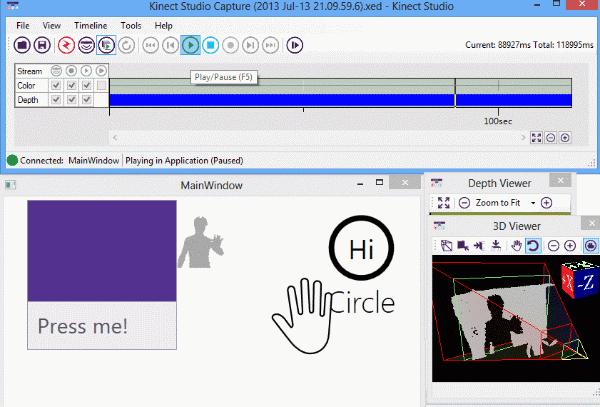600x407 pixels.
Task: Toggle the Color stream's third checked checkbox
Action: click(86, 85)
